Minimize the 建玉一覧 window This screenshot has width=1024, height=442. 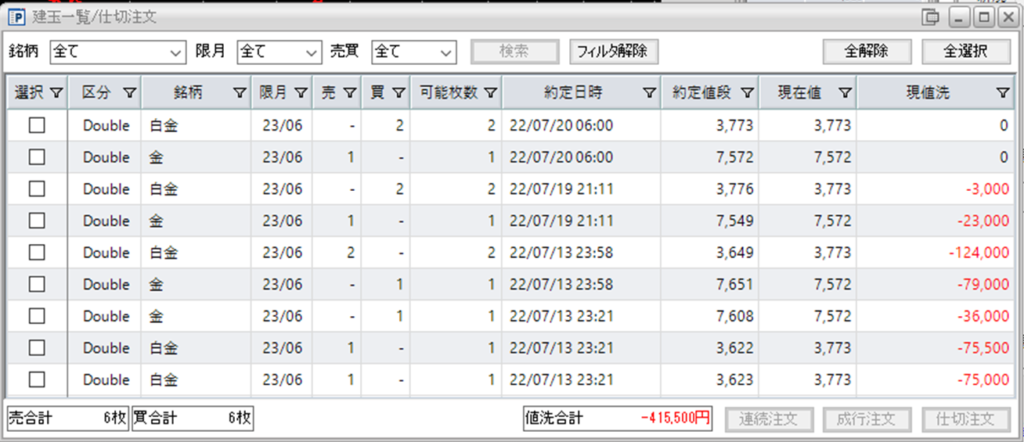click(x=959, y=17)
